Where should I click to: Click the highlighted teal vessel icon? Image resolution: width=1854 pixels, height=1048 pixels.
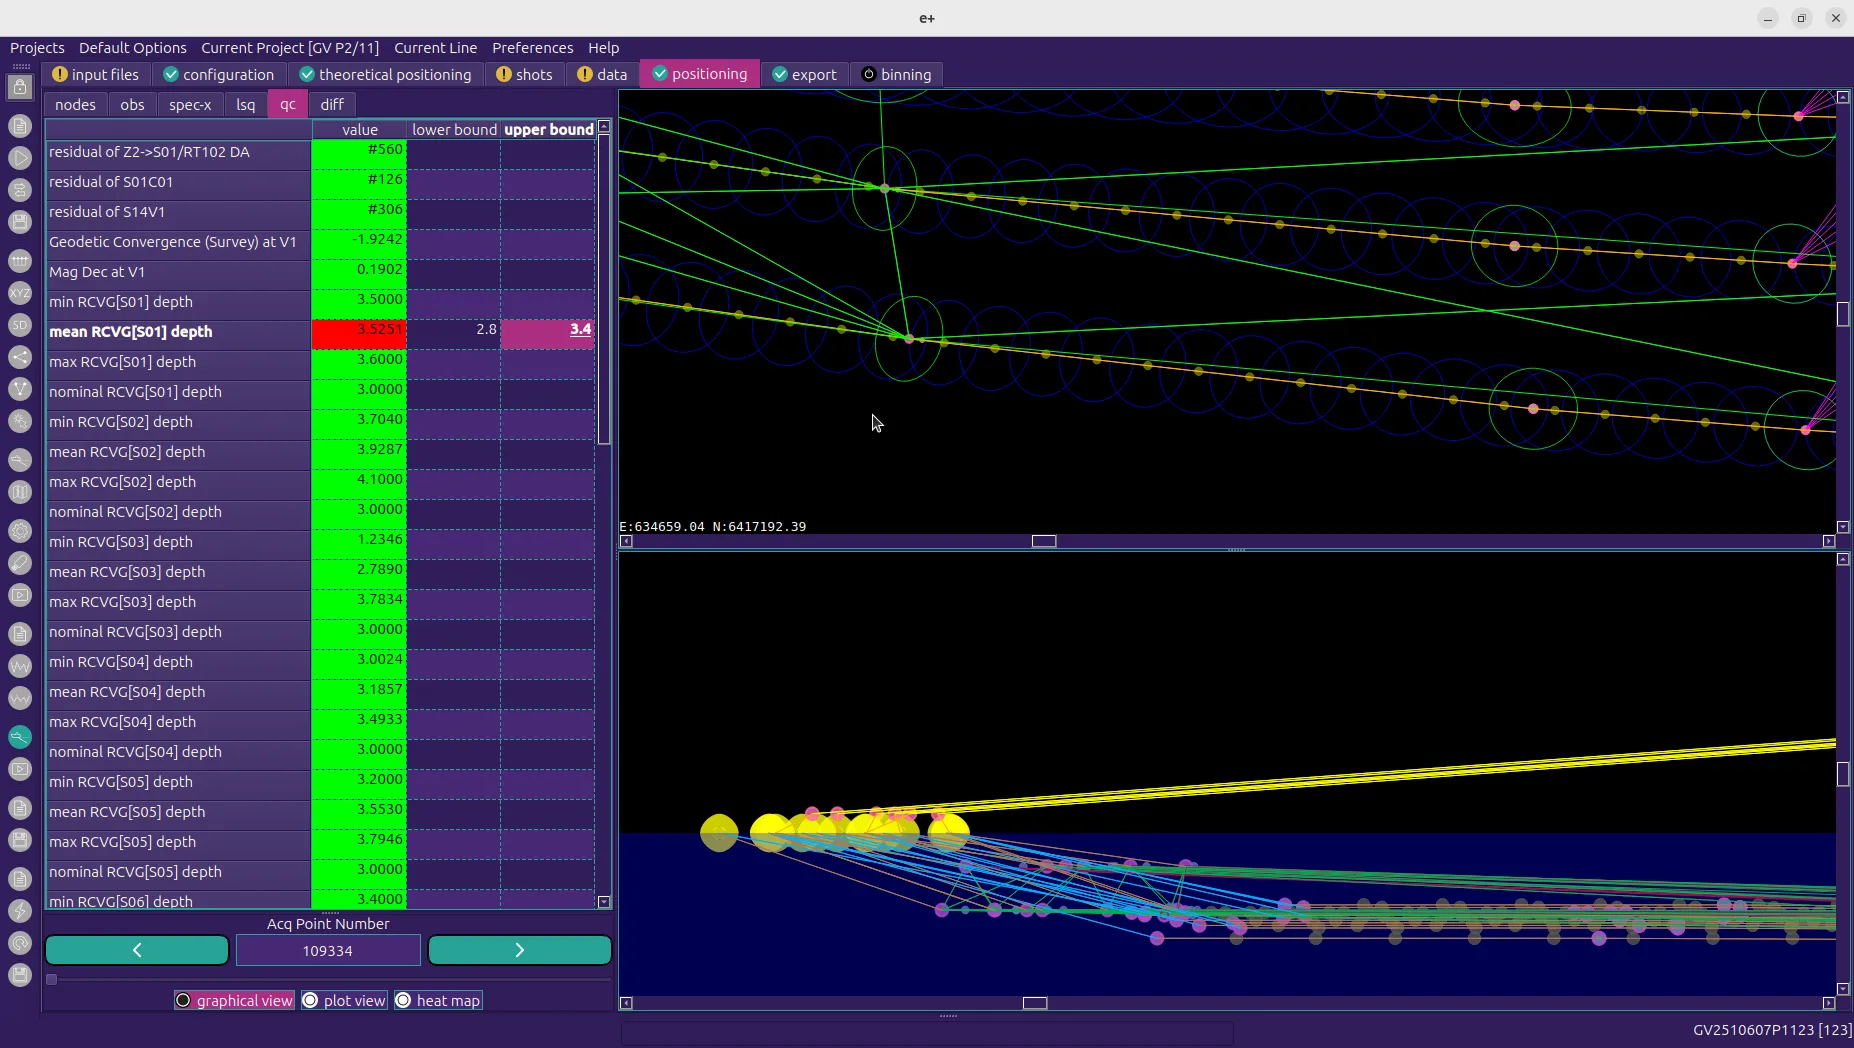pyautogui.click(x=20, y=737)
